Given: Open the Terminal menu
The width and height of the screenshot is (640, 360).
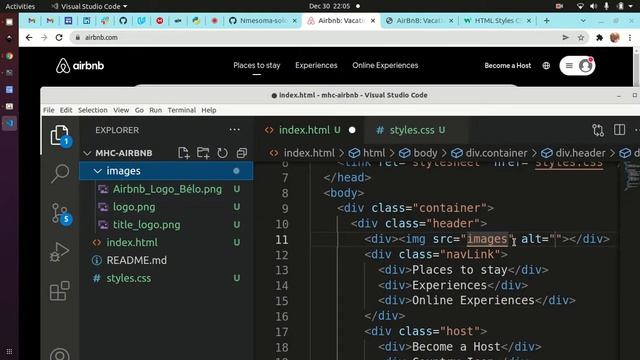Looking at the screenshot, I should click(x=182, y=110).
